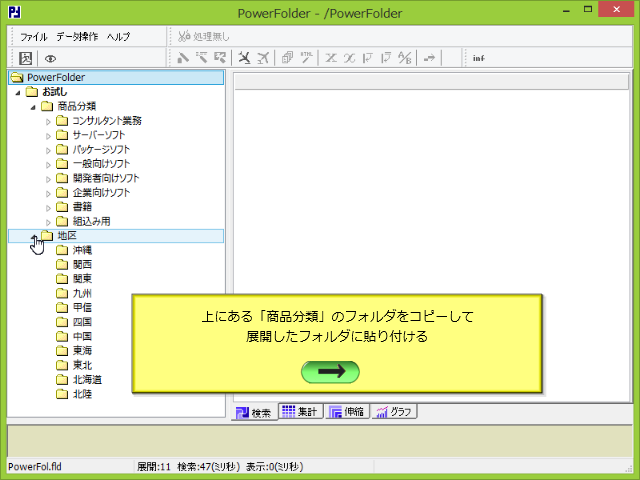
Task: Click the right arrow export icon
Action: [429, 58]
